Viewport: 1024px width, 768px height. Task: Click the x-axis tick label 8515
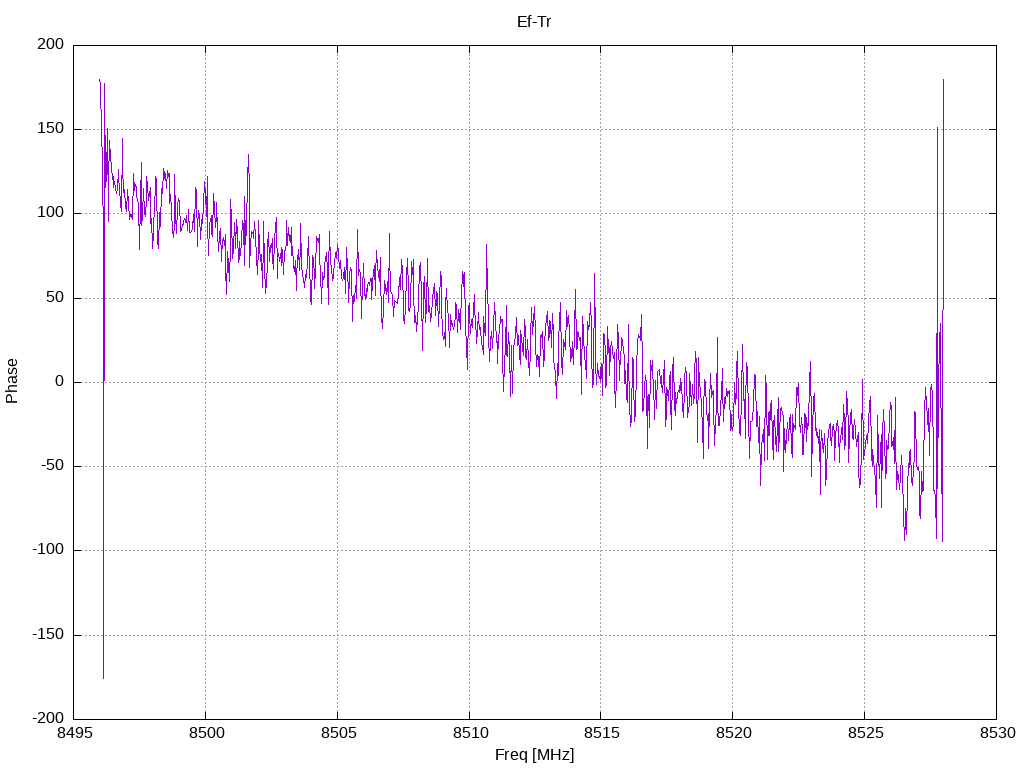[601, 733]
